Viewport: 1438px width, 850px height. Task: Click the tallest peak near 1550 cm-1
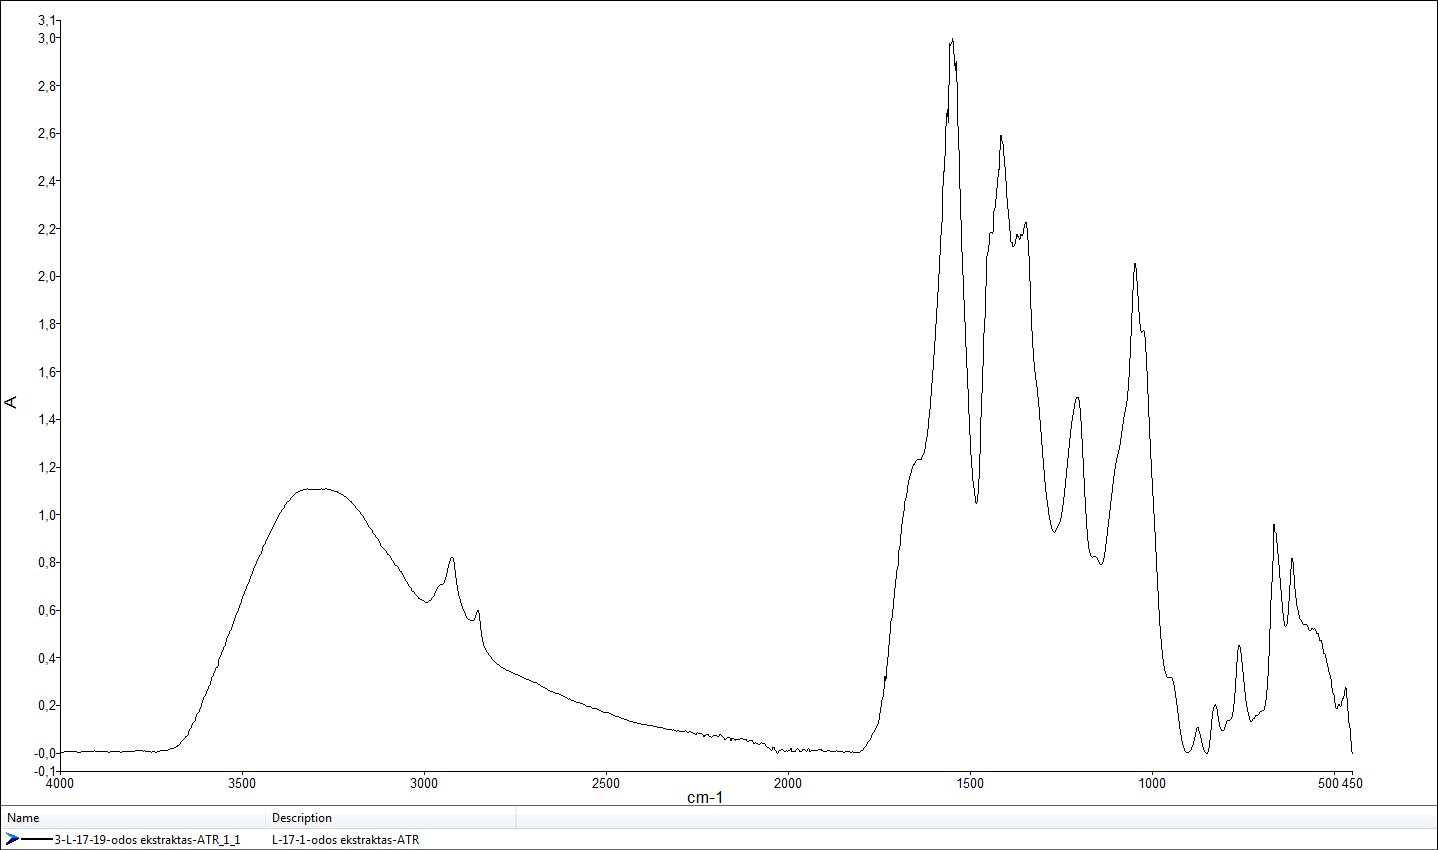click(x=952, y=41)
